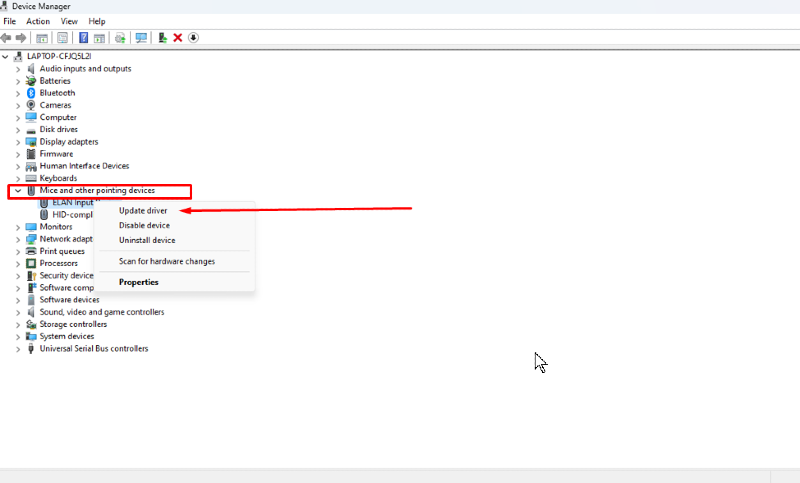
Task: Click the gear with green arrow toolbar icon
Action: [x=120, y=38]
